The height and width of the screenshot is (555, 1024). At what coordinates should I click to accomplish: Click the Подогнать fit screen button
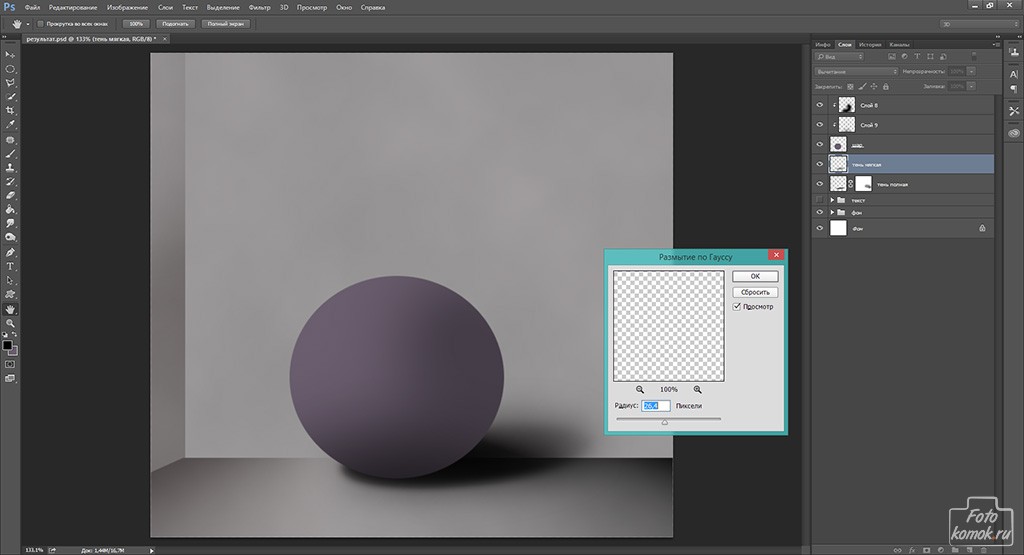point(175,24)
